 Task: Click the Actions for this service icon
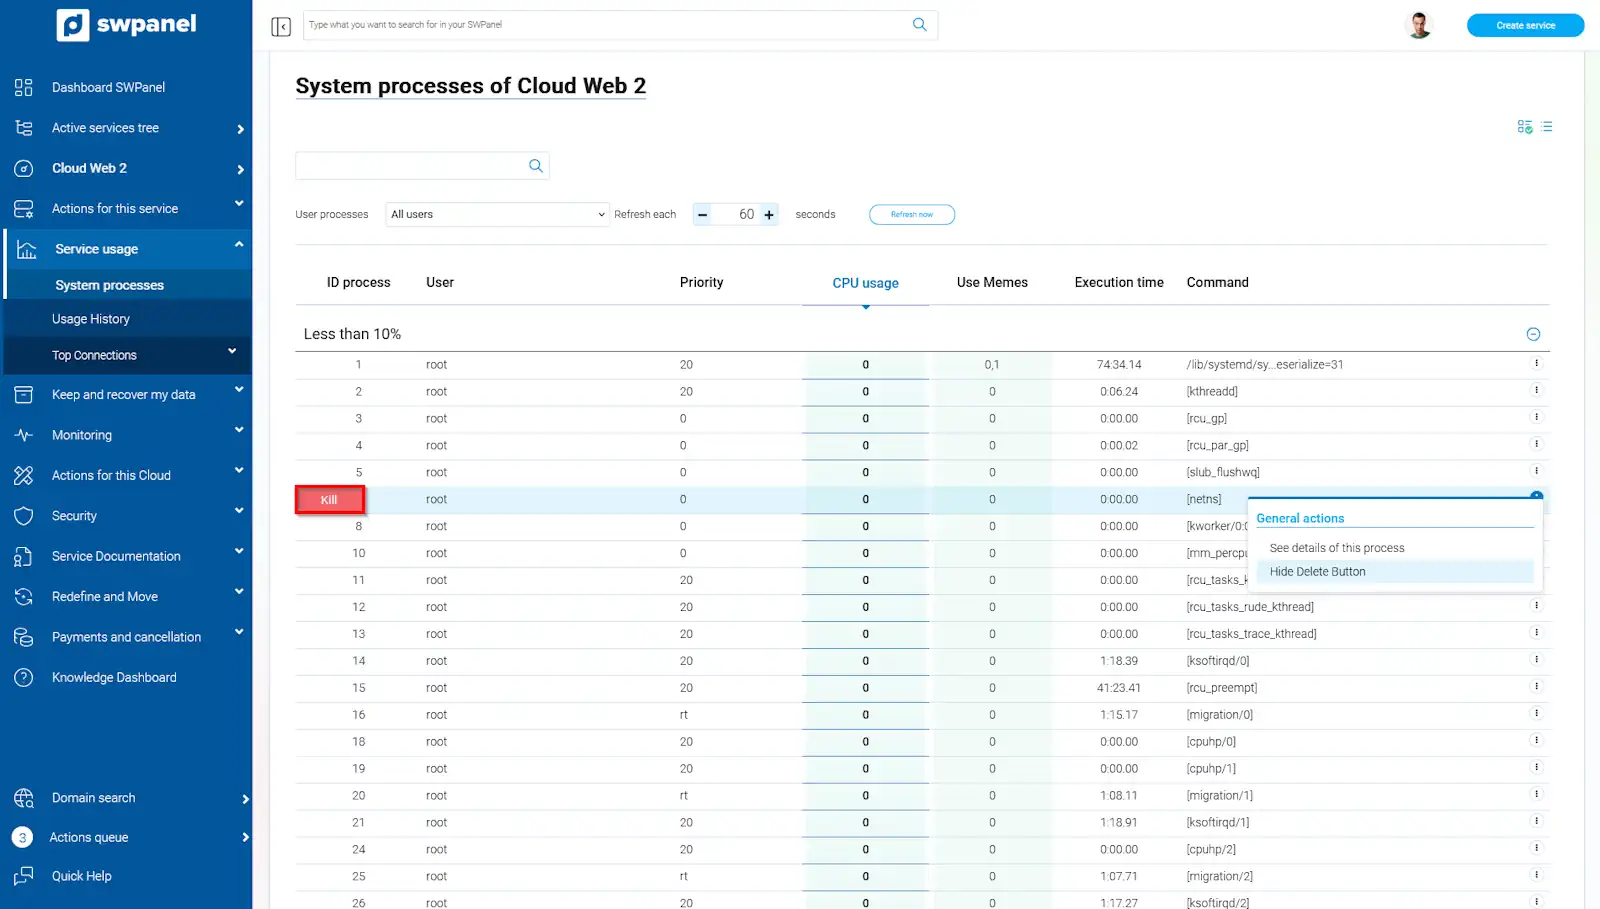click(24, 209)
